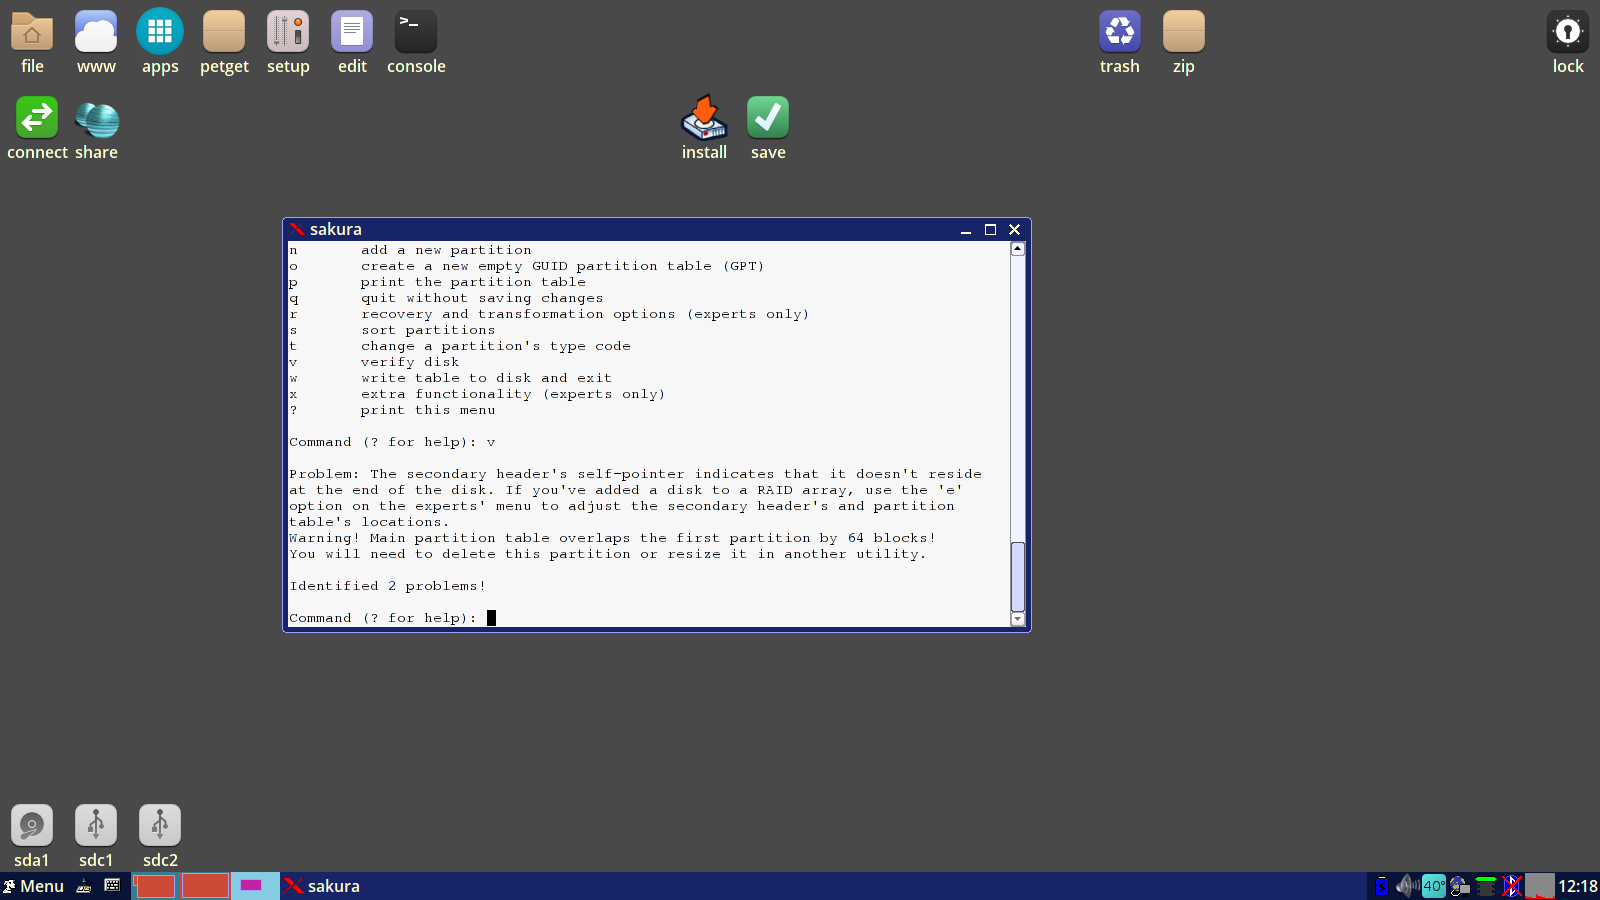Click the battery status tray icon
This screenshot has width=1600, height=900.
(1382, 886)
